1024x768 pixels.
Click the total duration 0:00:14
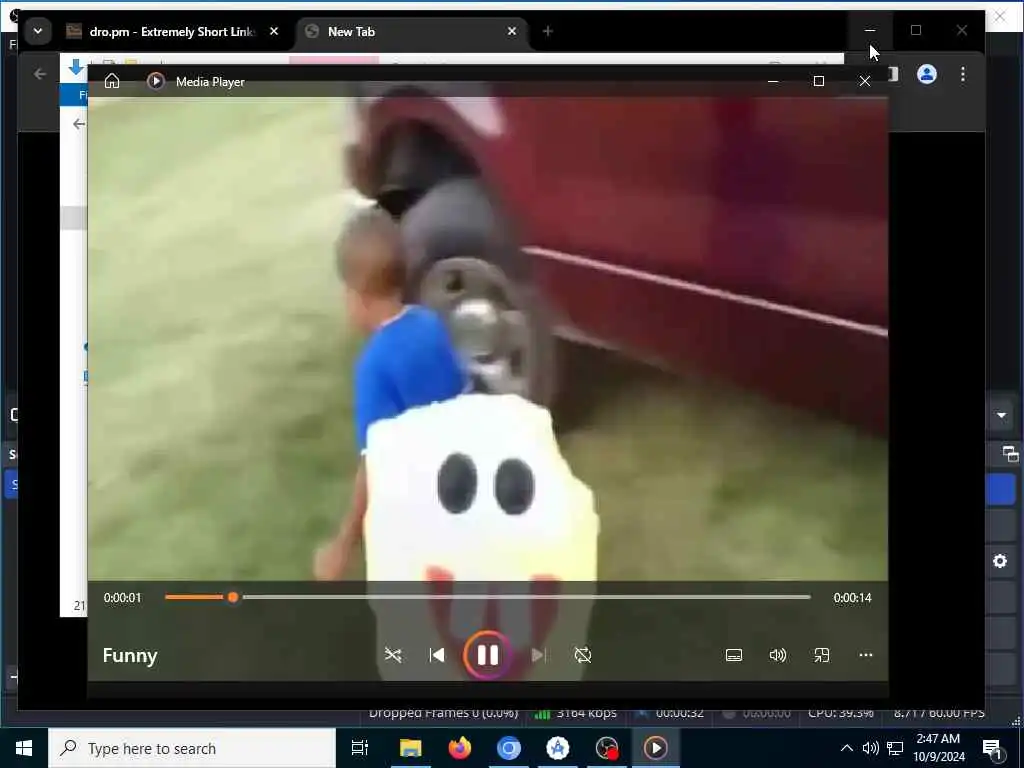pyautogui.click(x=852, y=598)
